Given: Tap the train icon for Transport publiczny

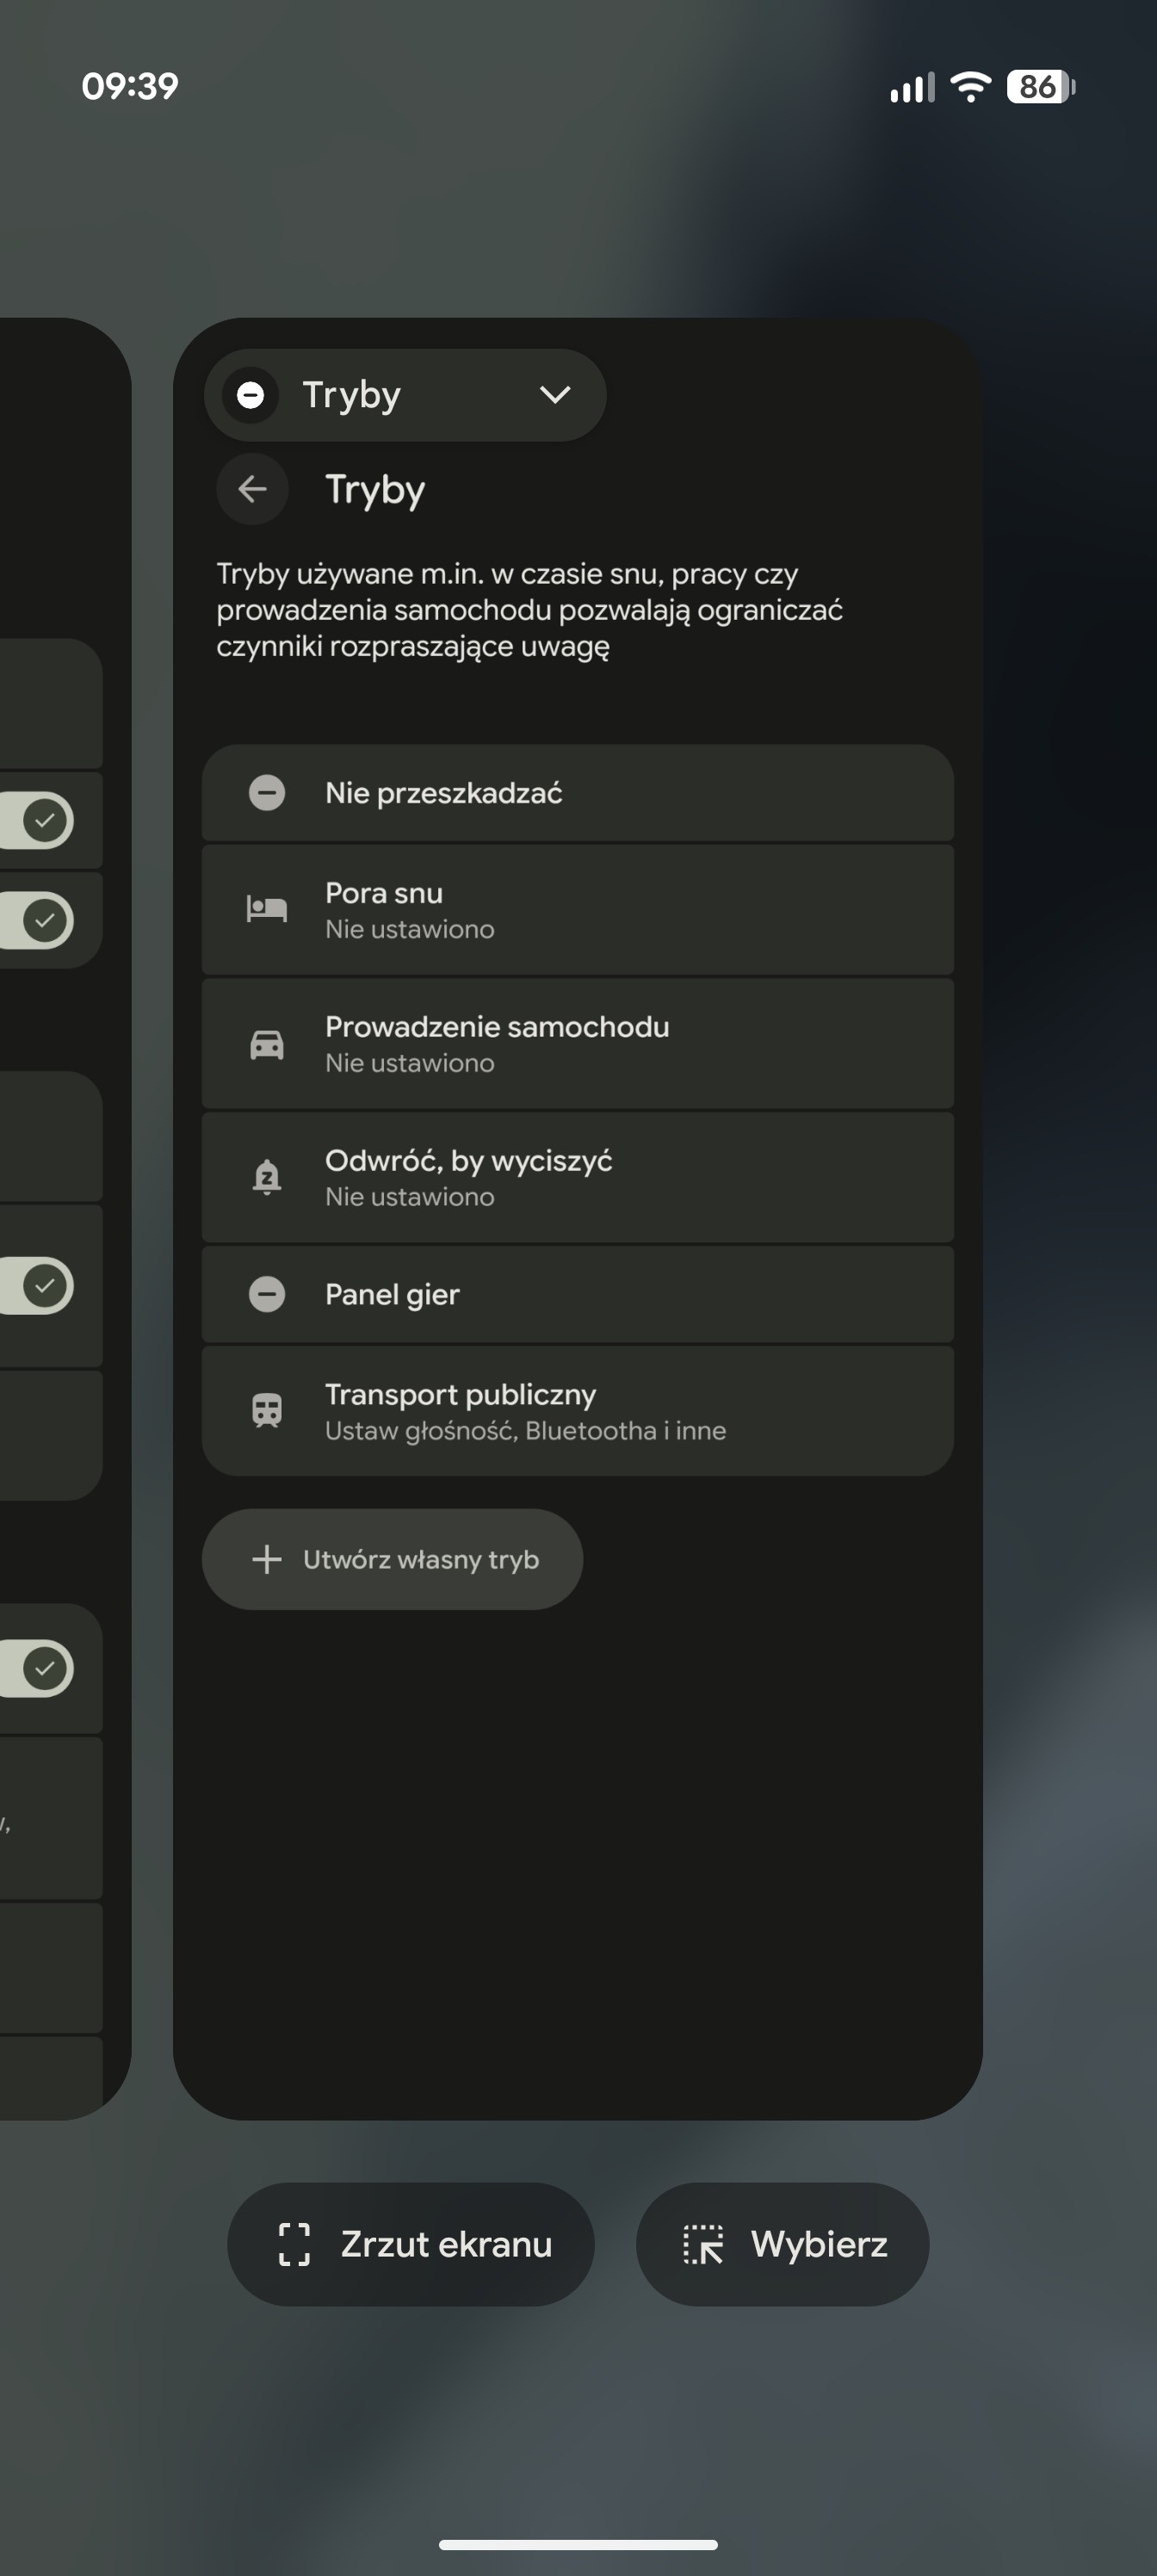Looking at the screenshot, I should point(267,1410).
